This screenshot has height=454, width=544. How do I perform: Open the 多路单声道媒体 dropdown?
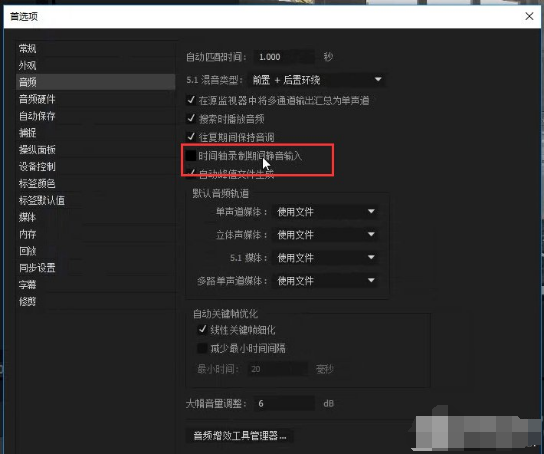326,281
